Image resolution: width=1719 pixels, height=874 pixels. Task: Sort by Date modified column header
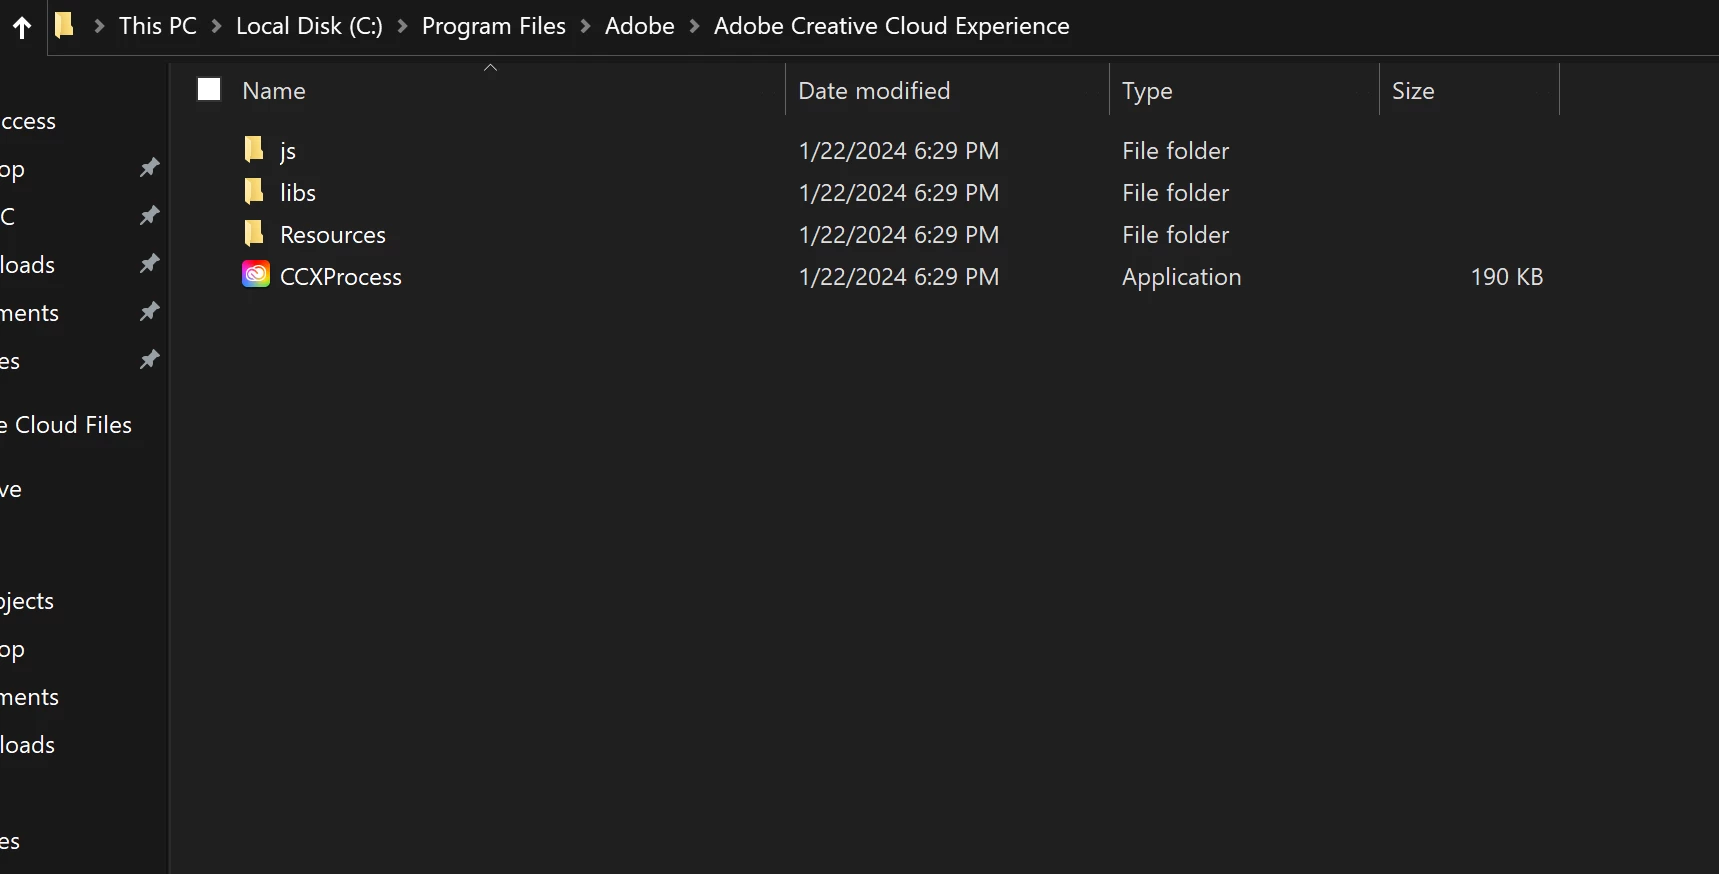[x=874, y=91]
